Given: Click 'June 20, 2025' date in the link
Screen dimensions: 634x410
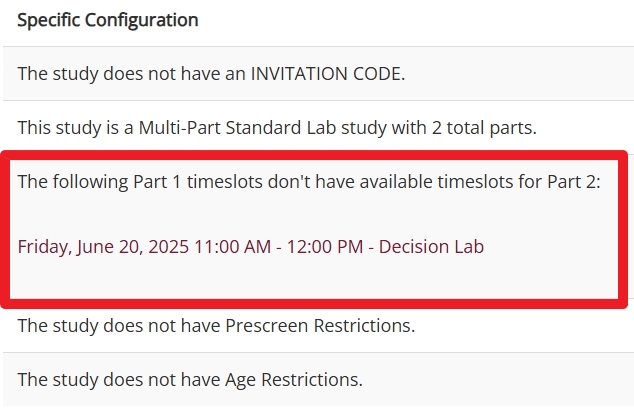Looking at the screenshot, I should pyautogui.click(x=133, y=247).
